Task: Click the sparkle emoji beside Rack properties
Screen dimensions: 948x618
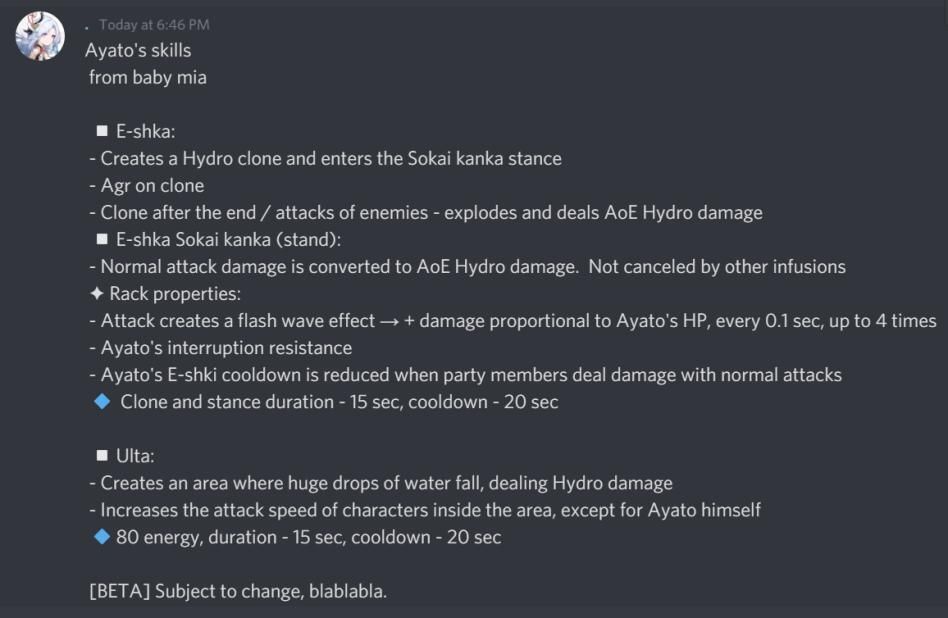Action: pyautogui.click(x=97, y=294)
